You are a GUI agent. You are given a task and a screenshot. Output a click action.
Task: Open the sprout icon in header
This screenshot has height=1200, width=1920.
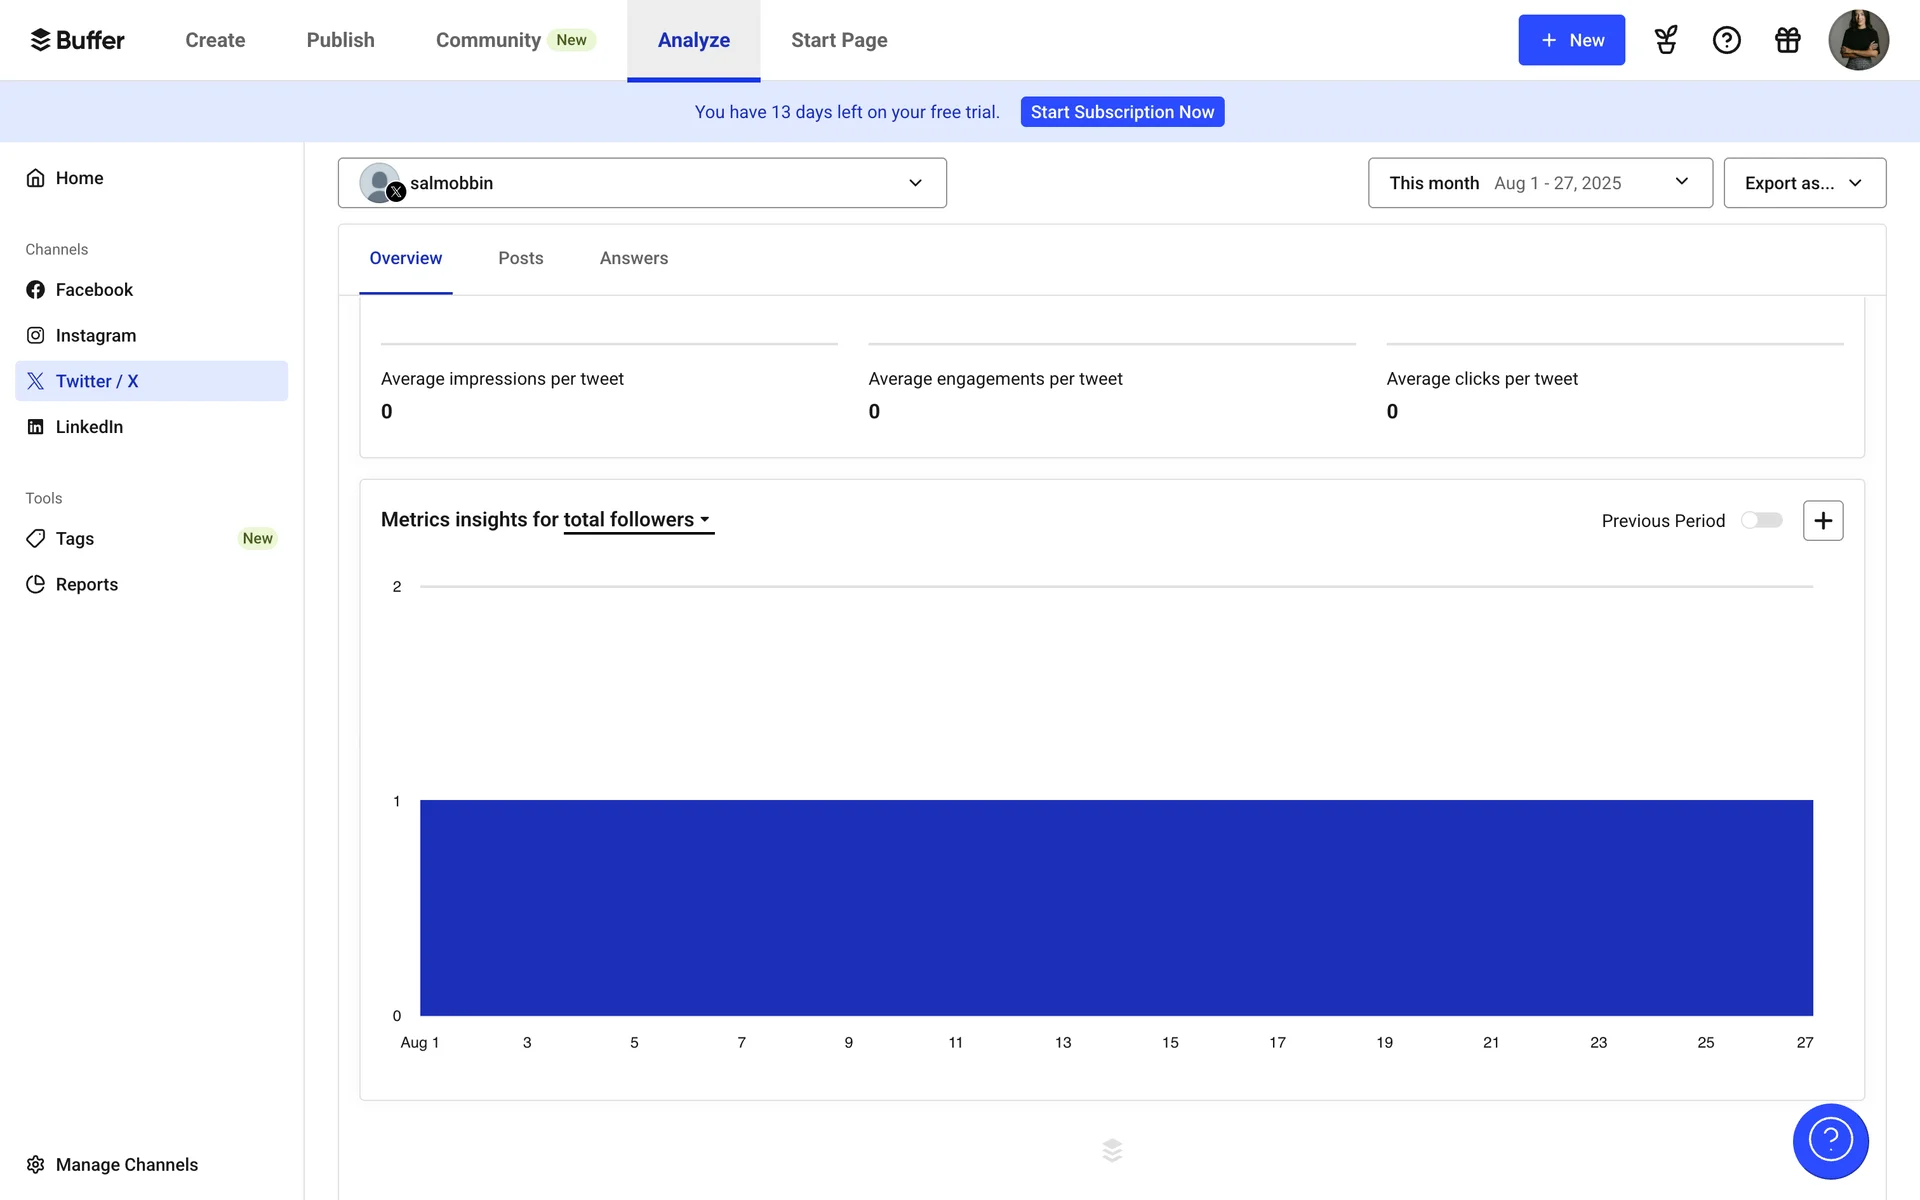pos(1666,40)
